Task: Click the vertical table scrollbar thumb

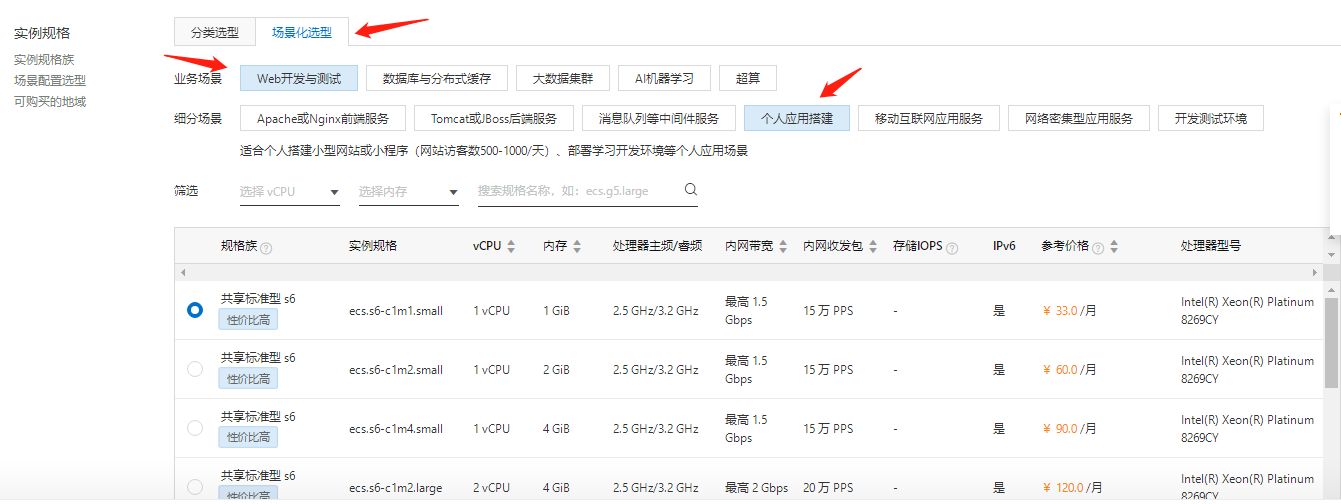Action: pos(1331,342)
